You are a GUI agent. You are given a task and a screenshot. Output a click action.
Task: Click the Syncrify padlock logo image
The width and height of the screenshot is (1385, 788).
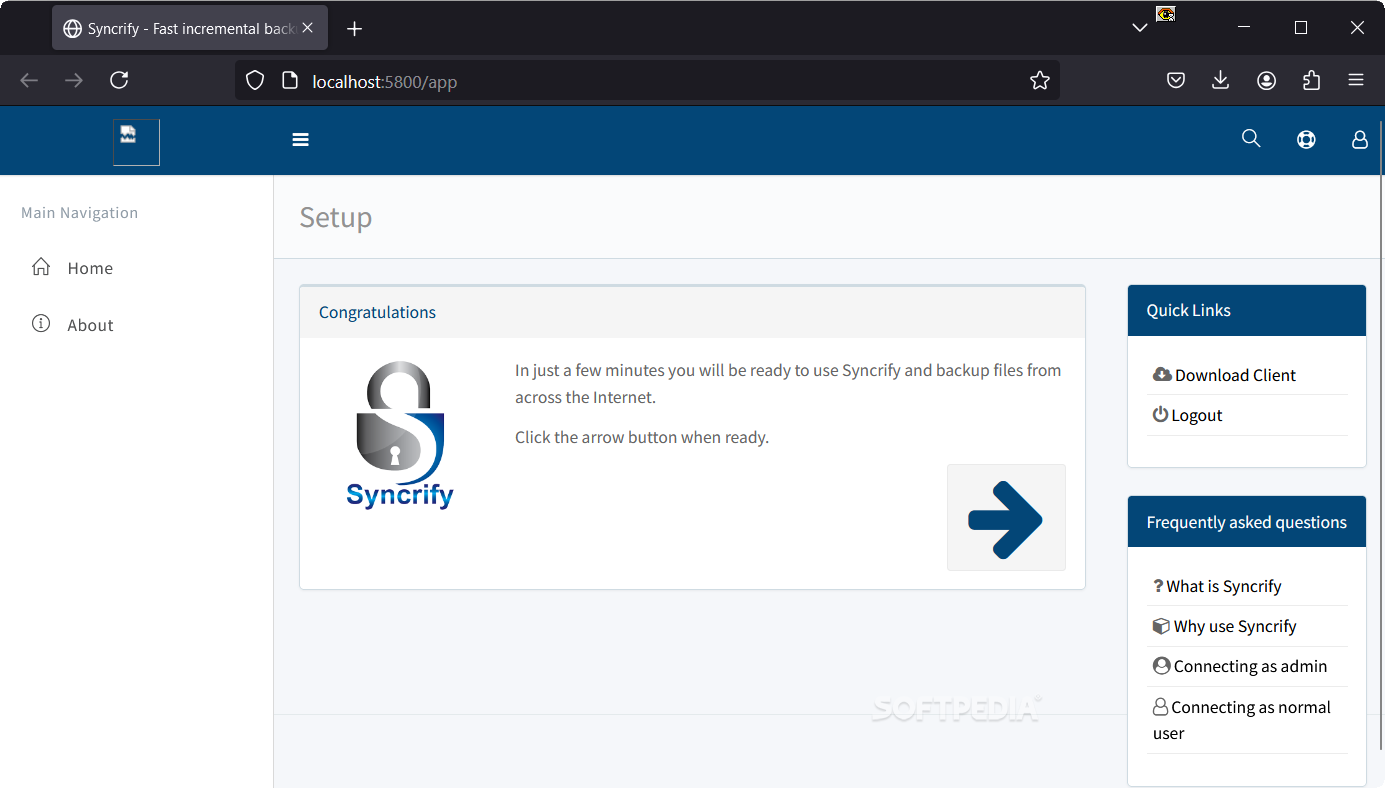(400, 435)
